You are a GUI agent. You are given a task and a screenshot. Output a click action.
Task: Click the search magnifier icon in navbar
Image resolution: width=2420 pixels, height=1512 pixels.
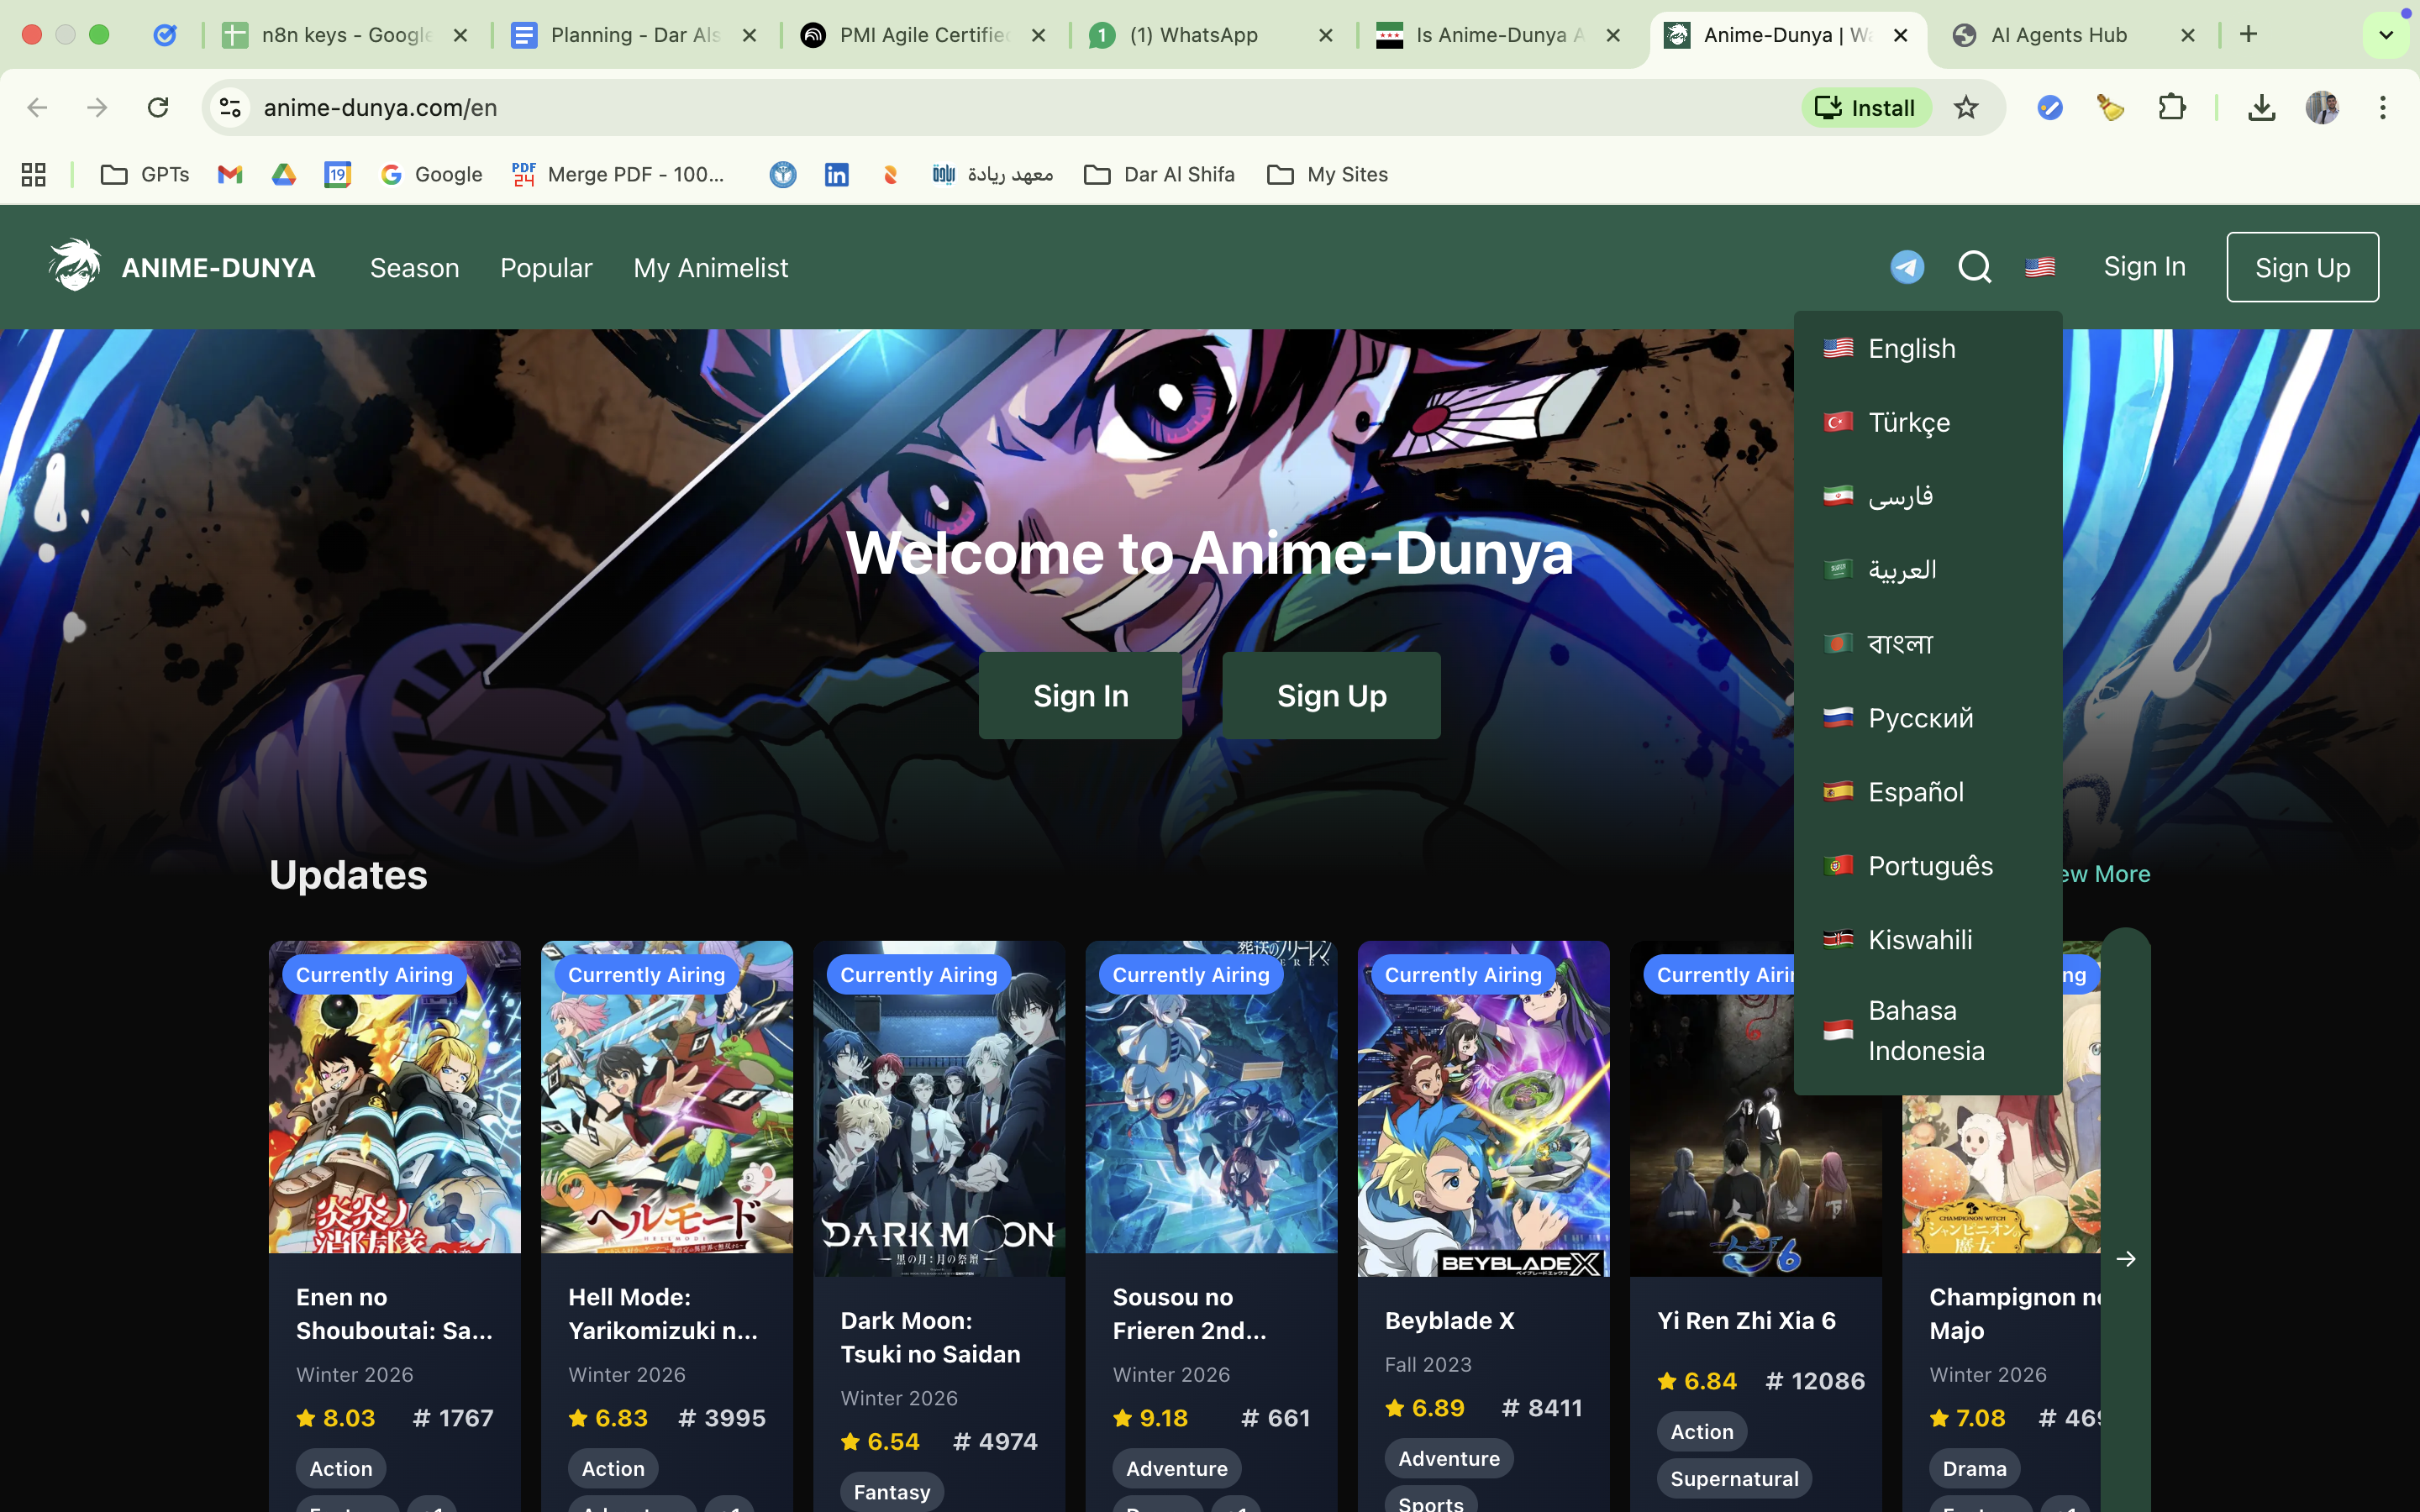pos(1974,267)
